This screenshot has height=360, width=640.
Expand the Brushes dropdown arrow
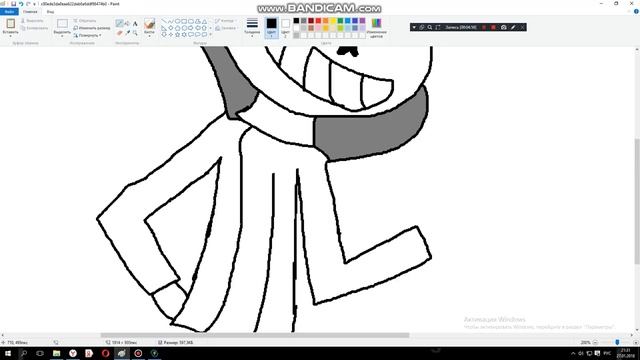pos(149,35)
